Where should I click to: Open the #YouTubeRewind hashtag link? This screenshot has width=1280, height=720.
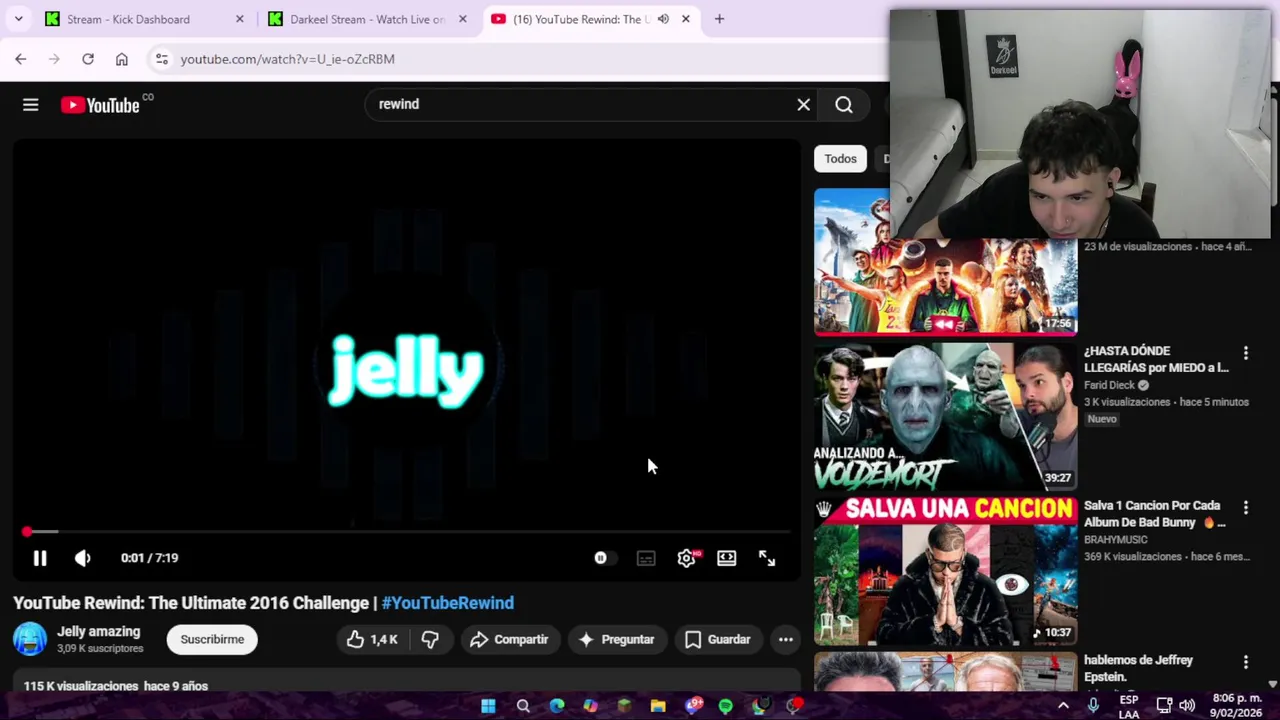click(447, 603)
